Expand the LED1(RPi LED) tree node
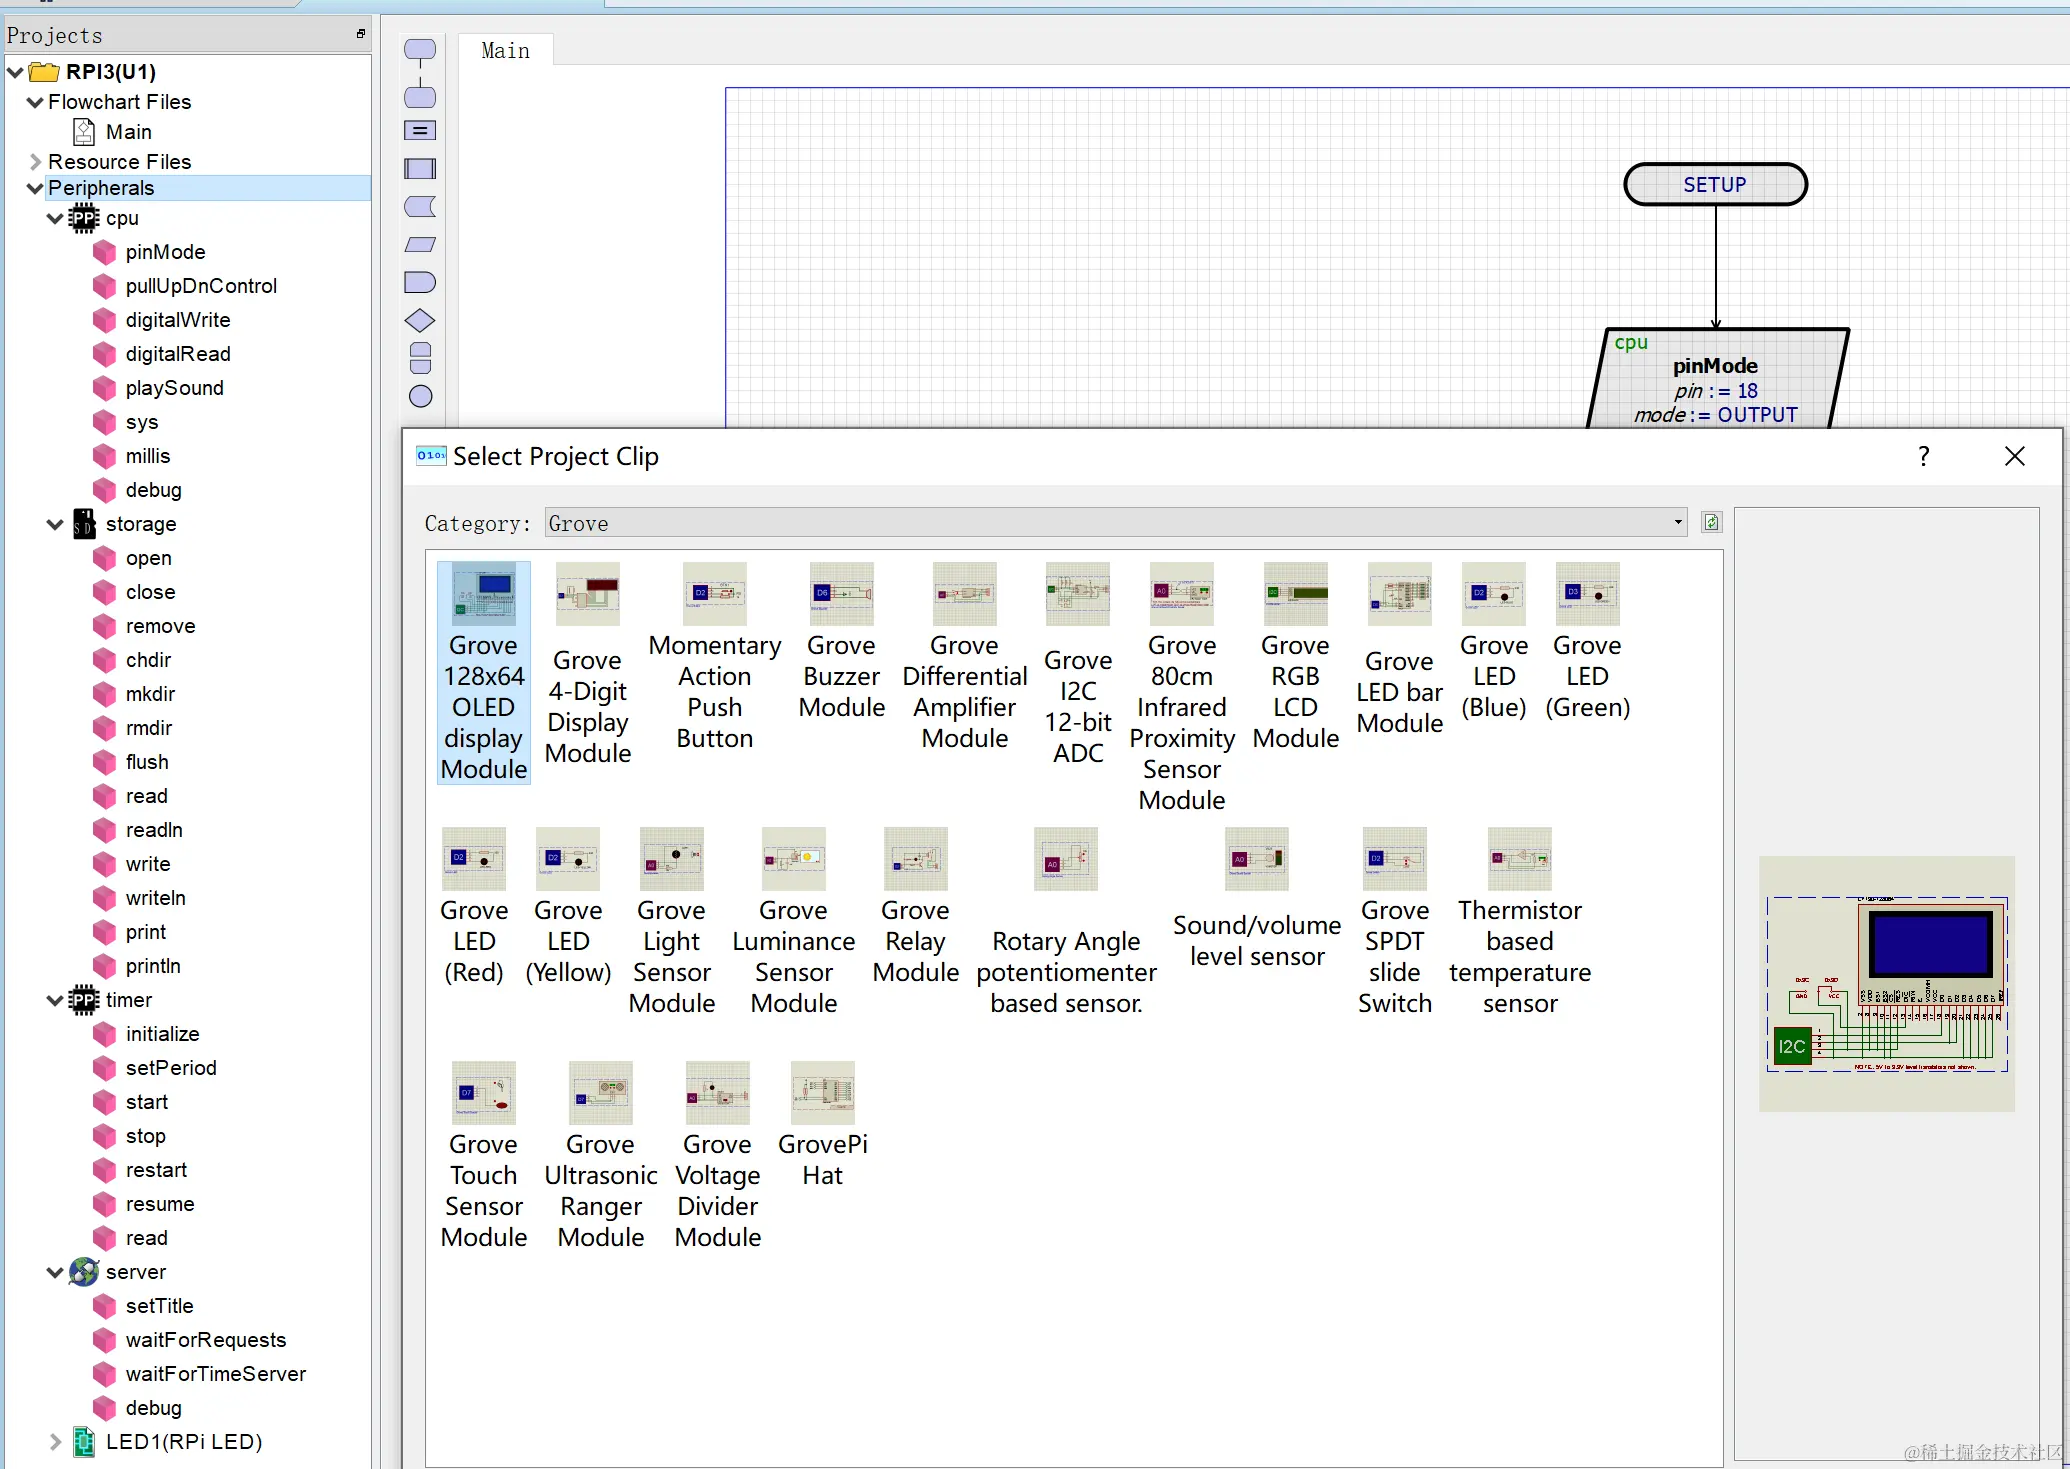 click(55, 1442)
